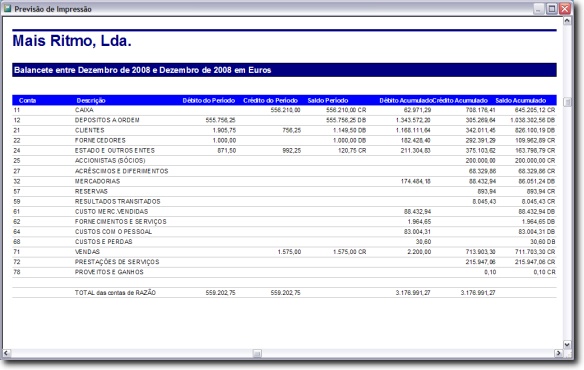This screenshot has width=584, height=370.
Task: Click the VENDAS account description
Action: (87, 252)
